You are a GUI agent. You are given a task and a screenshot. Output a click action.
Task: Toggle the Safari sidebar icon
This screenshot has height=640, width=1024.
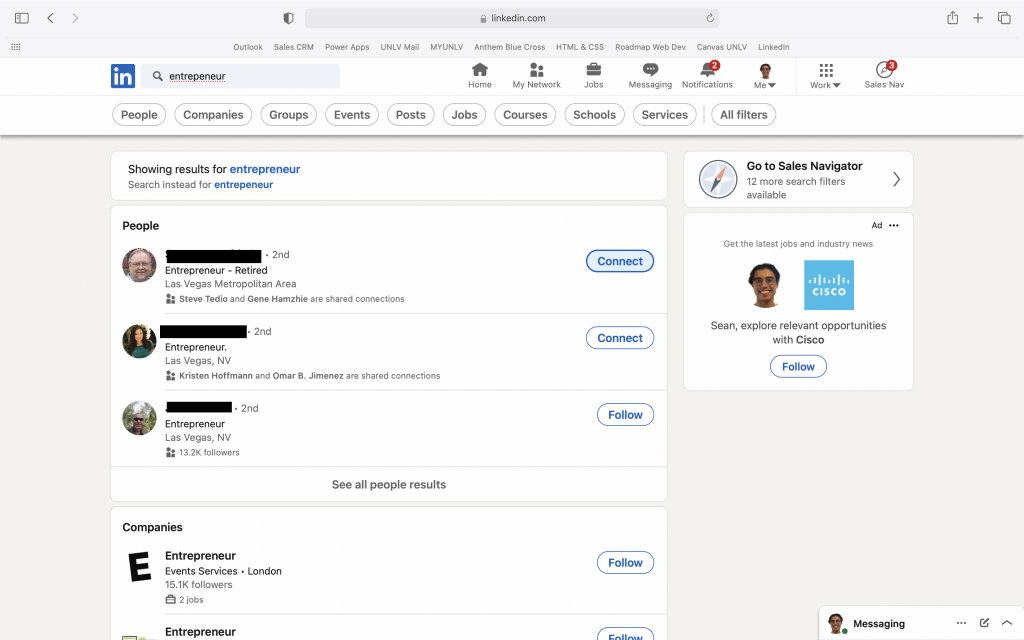tap(22, 18)
